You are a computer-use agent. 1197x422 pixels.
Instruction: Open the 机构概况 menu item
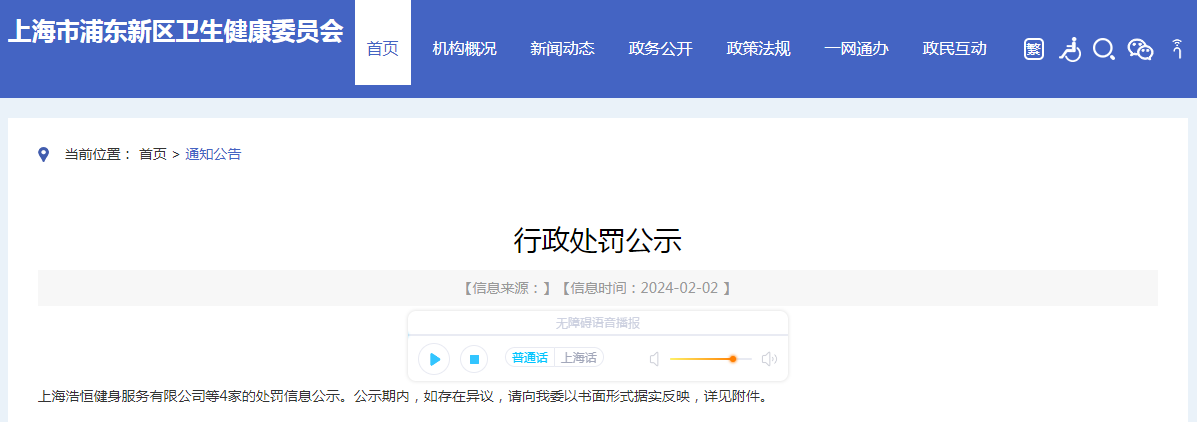[464, 49]
